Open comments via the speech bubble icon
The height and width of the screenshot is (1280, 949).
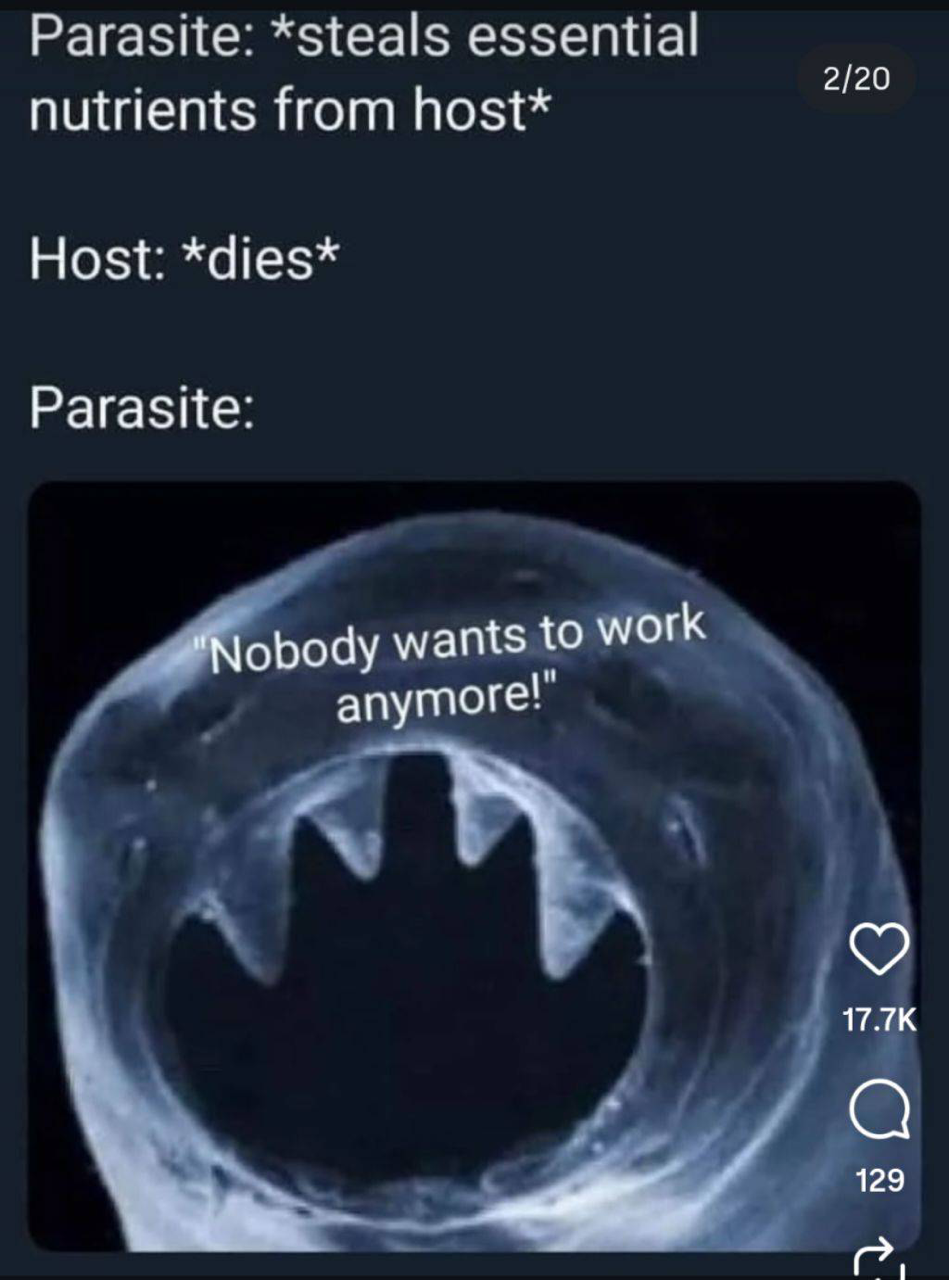(x=879, y=1110)
